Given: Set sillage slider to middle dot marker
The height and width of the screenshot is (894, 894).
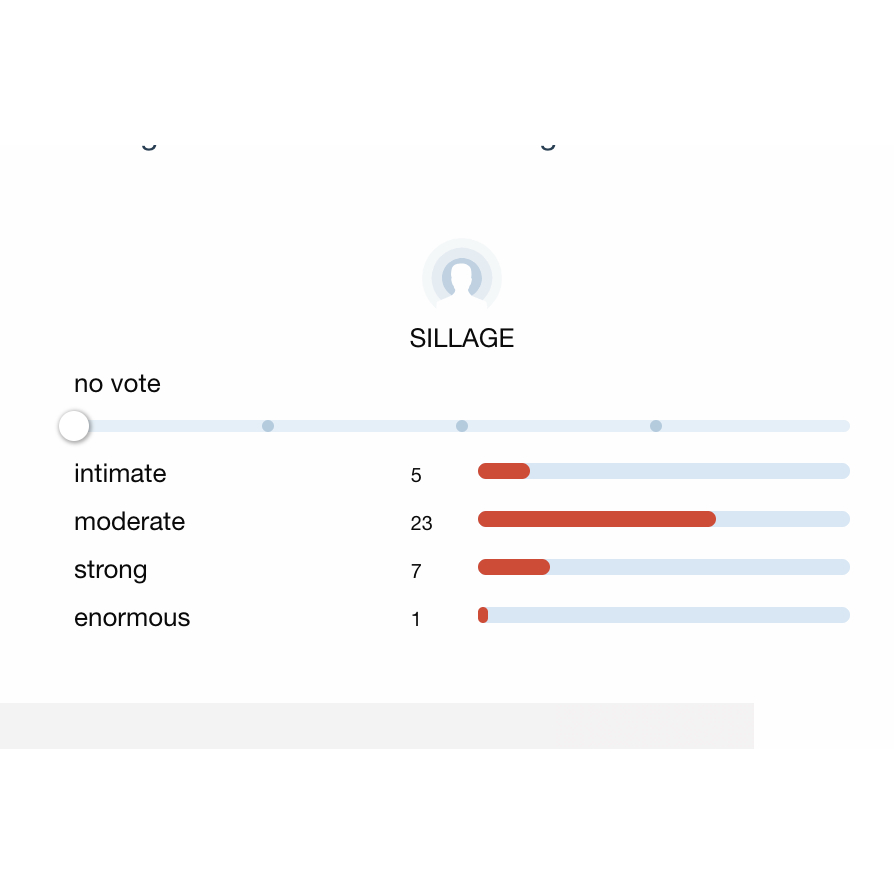Looking at the screenshot, I should coord(462,426).
